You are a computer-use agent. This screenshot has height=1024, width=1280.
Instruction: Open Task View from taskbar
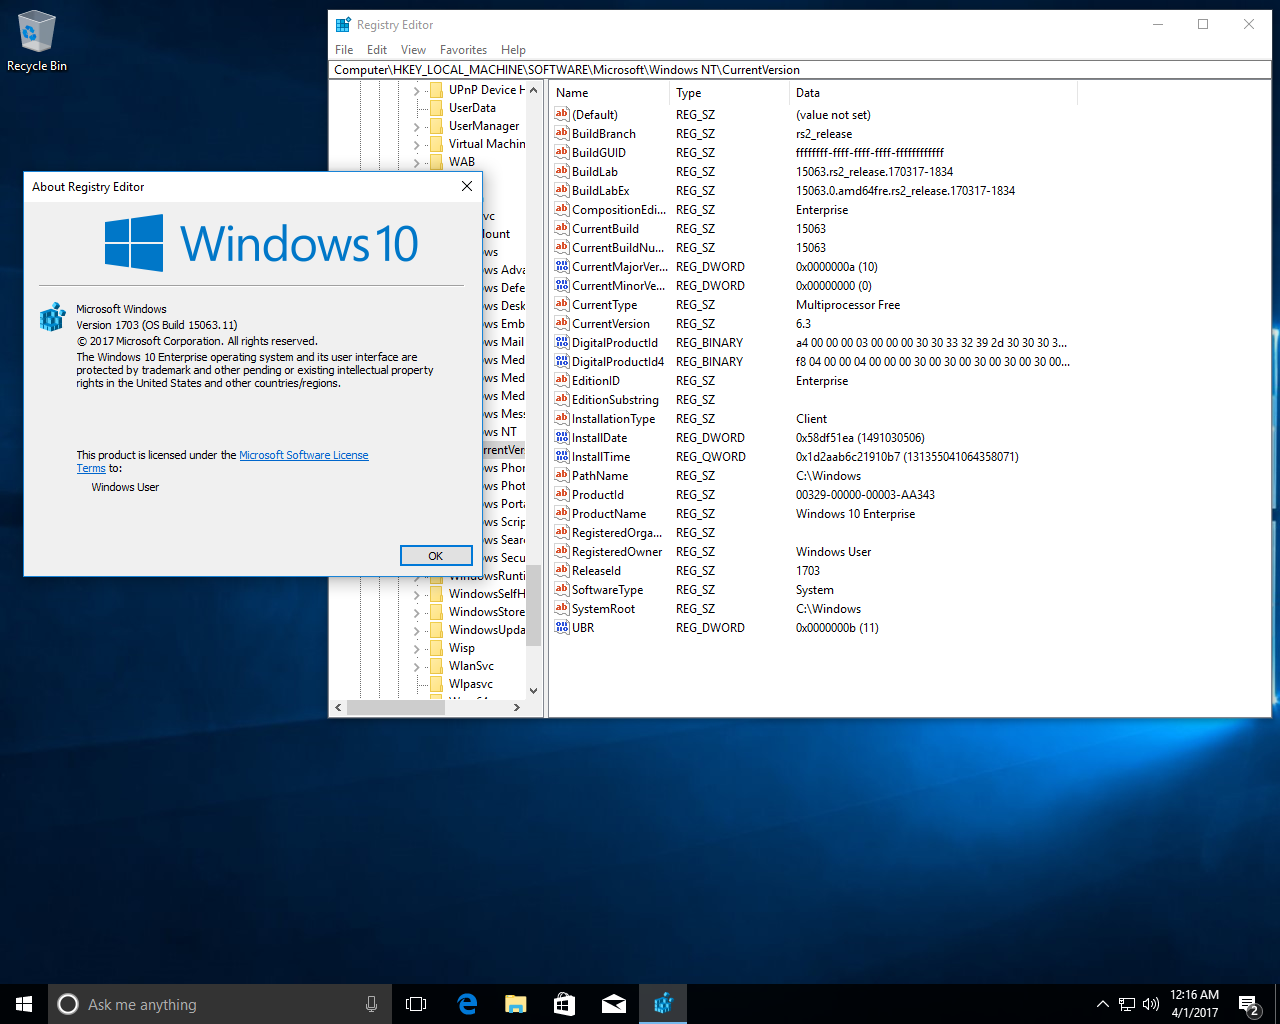click(416, 1004)
